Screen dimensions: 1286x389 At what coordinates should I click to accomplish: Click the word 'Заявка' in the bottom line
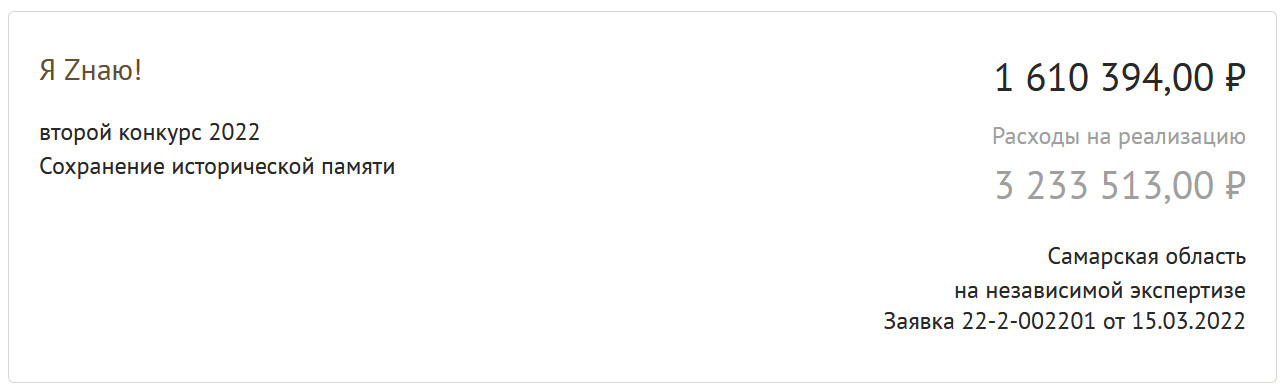(x=917, y=322)
